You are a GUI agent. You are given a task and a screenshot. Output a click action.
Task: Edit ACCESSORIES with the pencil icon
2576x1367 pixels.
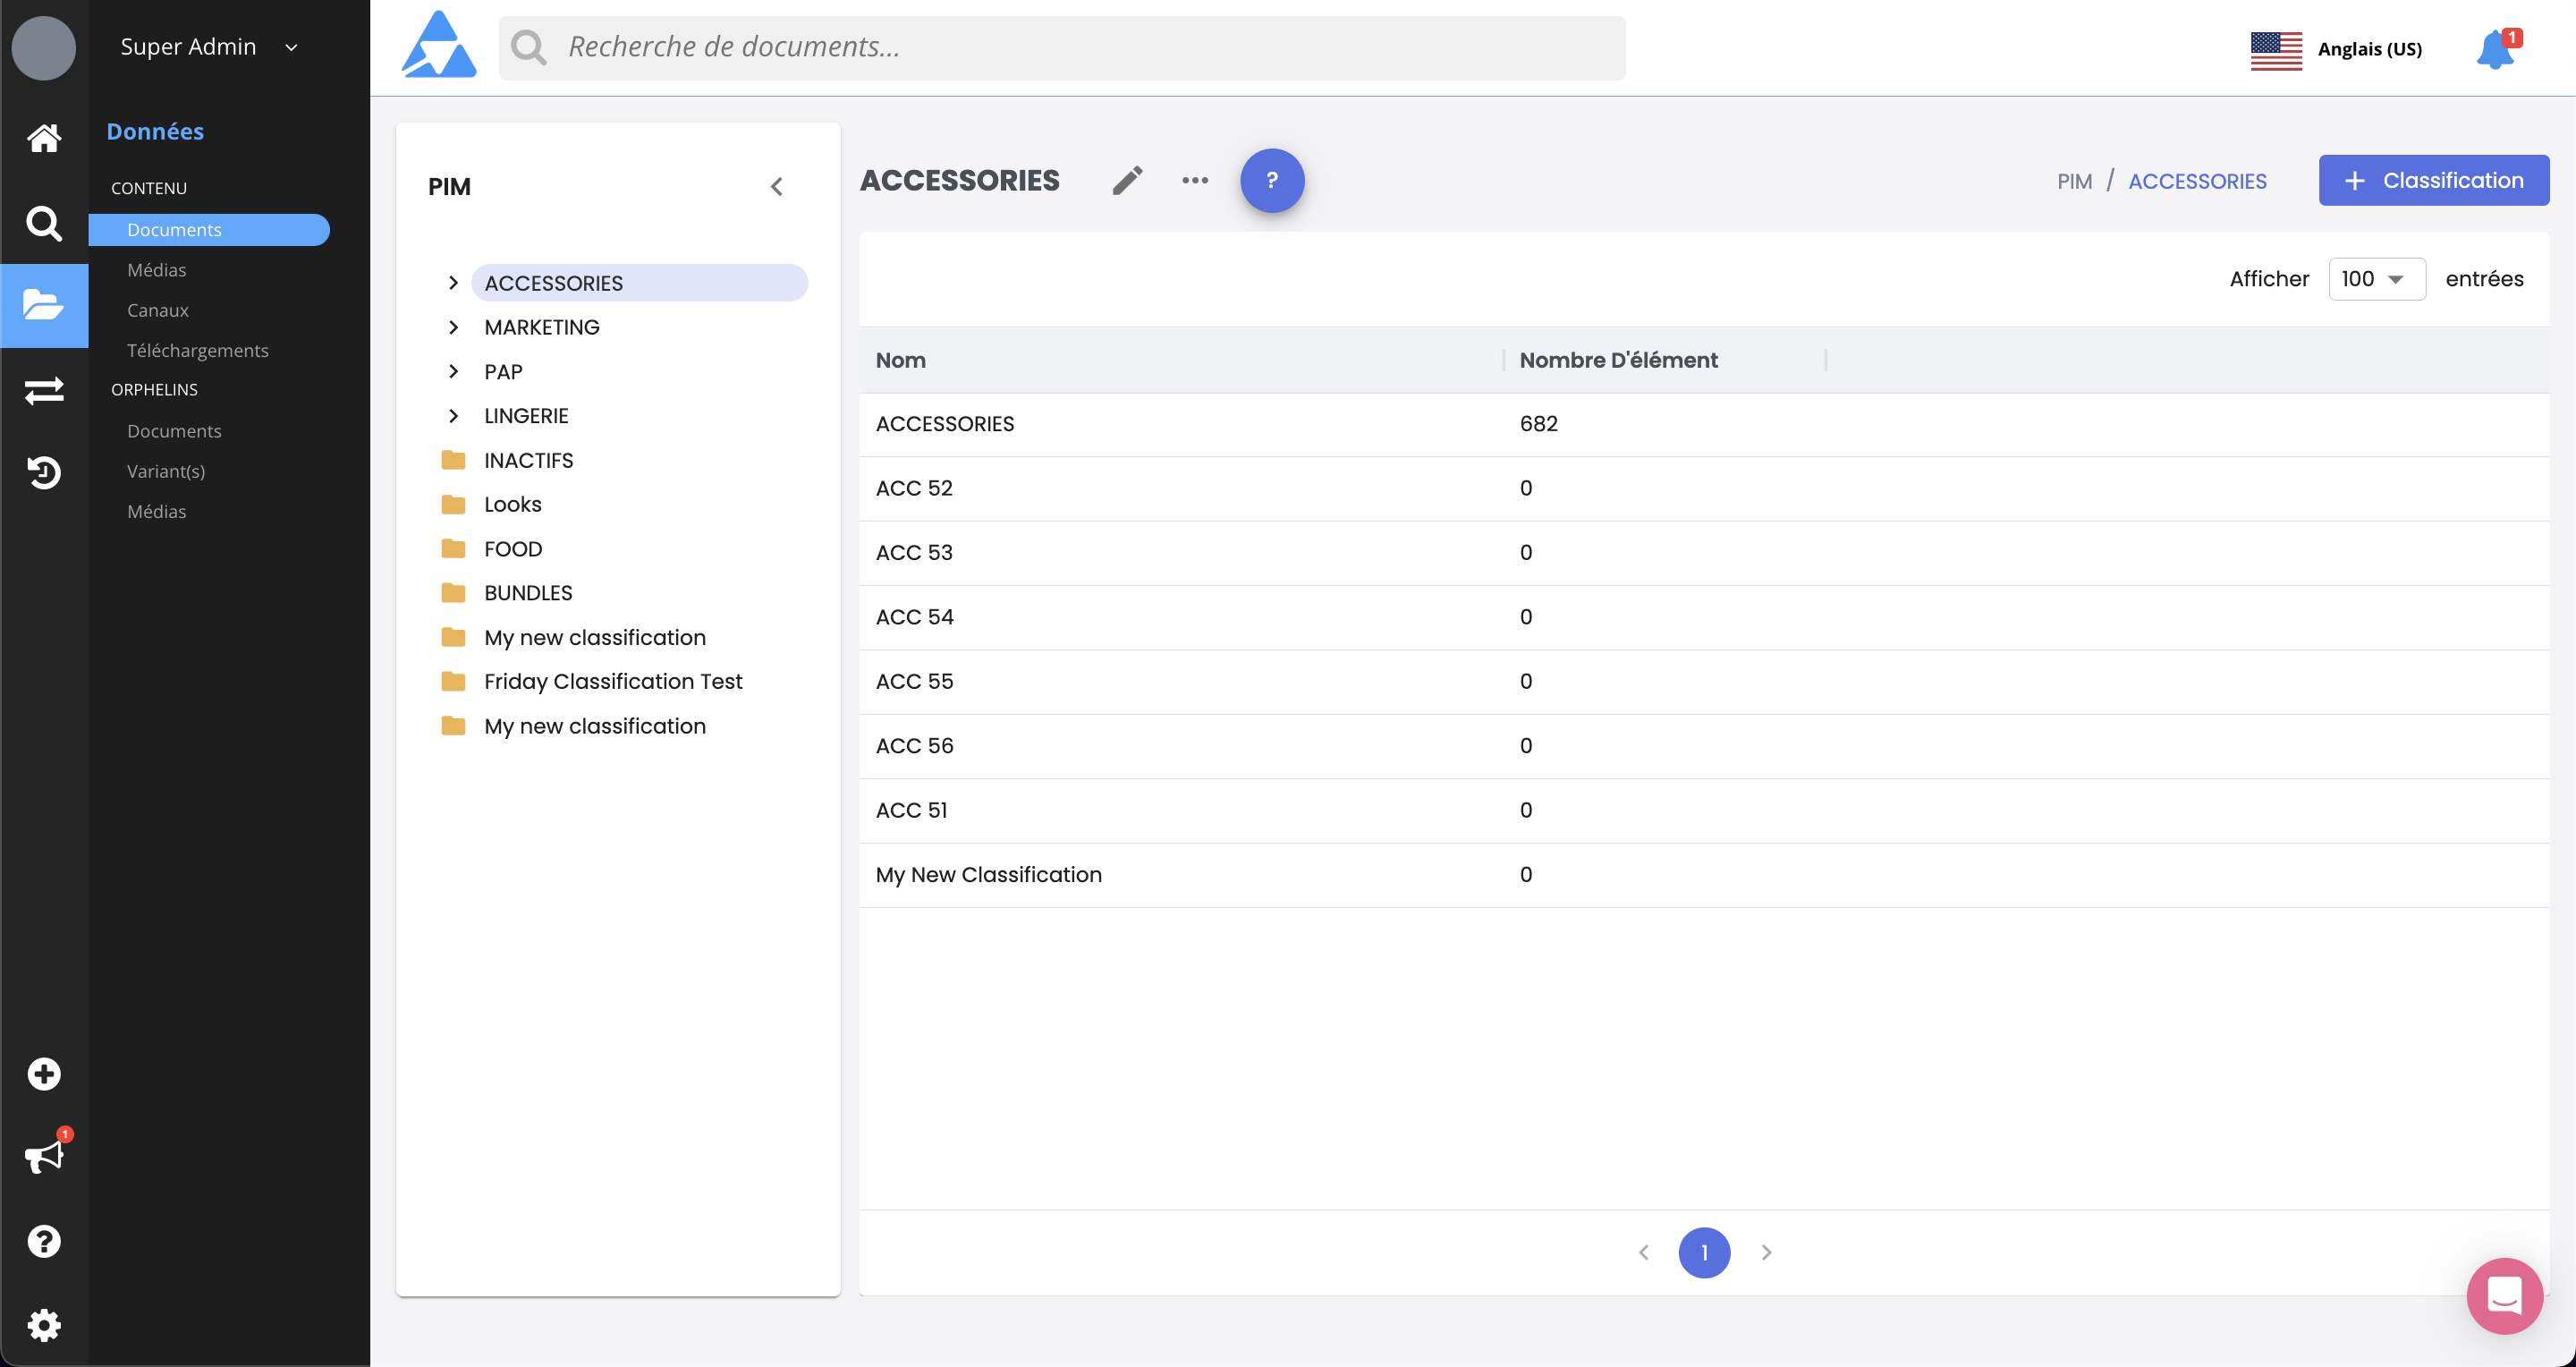pyautogui.click(x=1128, y=180)
